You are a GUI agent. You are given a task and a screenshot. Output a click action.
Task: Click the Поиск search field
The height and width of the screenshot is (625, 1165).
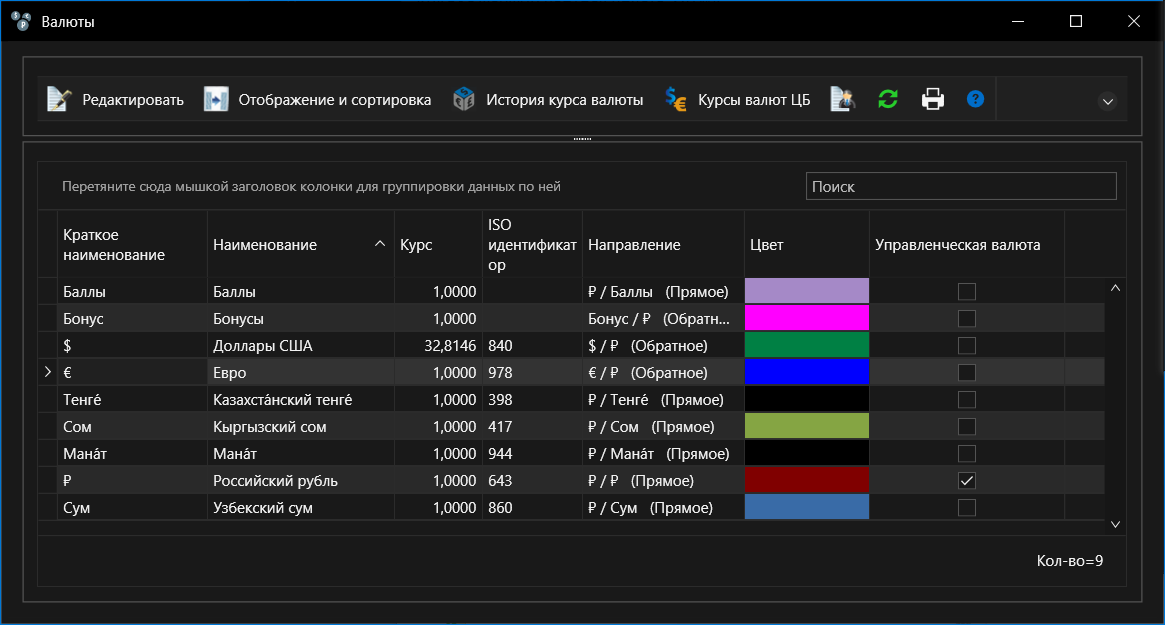pyautogui.click(x=961, y=186)
